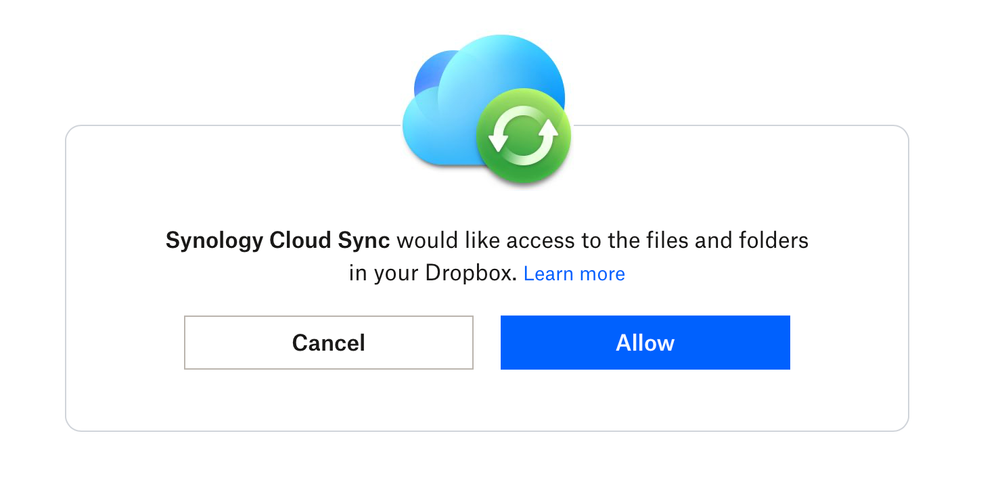Click the Cancel button label text
Screen dimensions: 1000x493
click(x=328, y=343)
